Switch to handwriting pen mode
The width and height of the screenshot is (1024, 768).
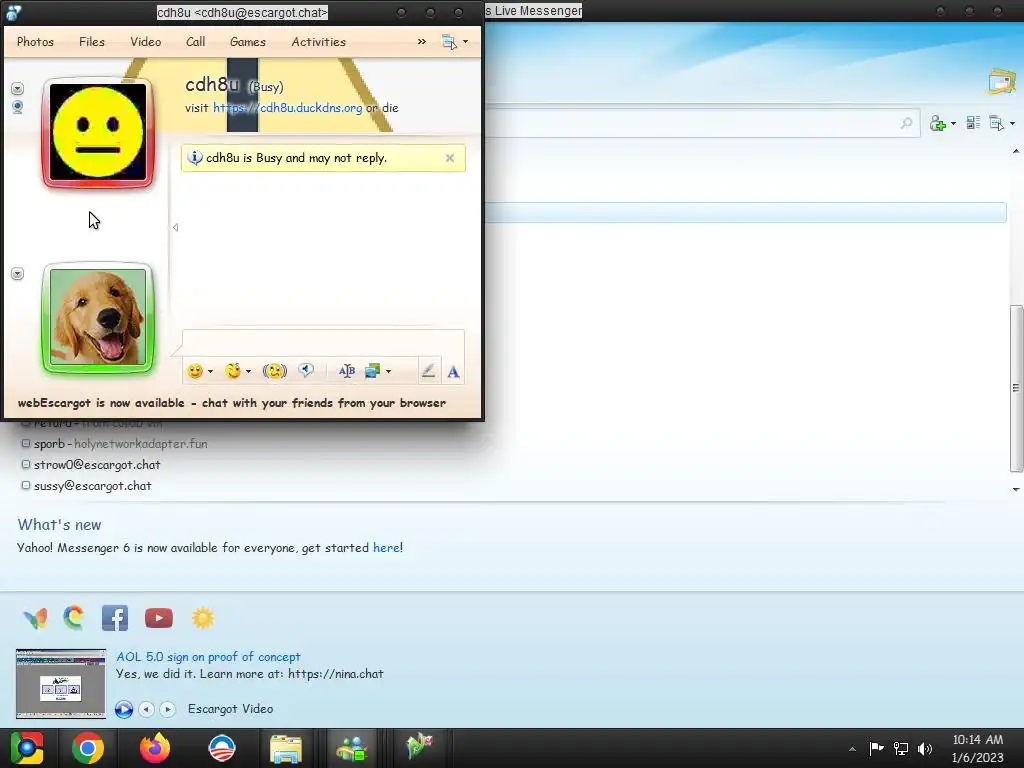click(x=428, y=371)
